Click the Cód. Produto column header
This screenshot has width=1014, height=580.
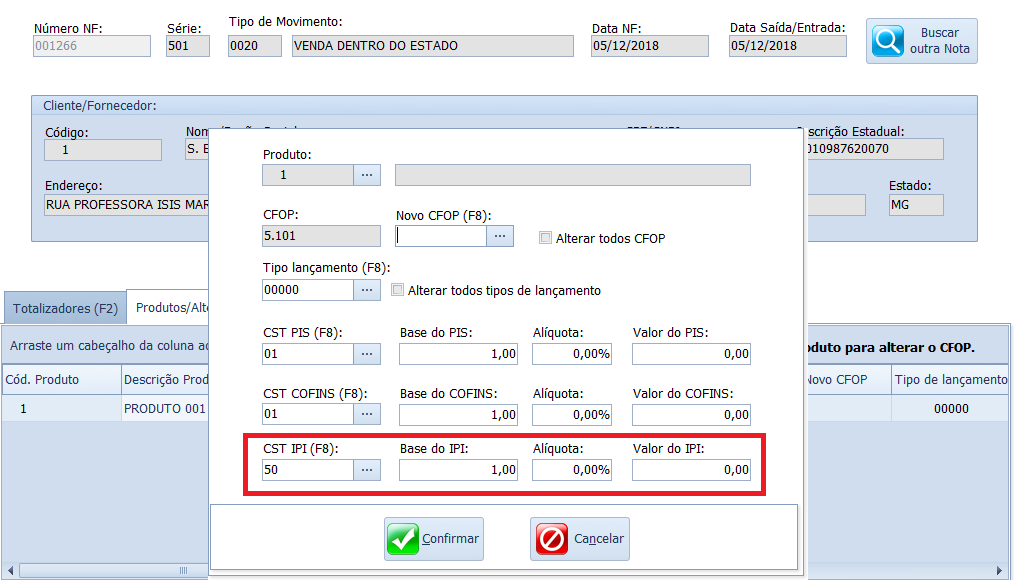42,380
